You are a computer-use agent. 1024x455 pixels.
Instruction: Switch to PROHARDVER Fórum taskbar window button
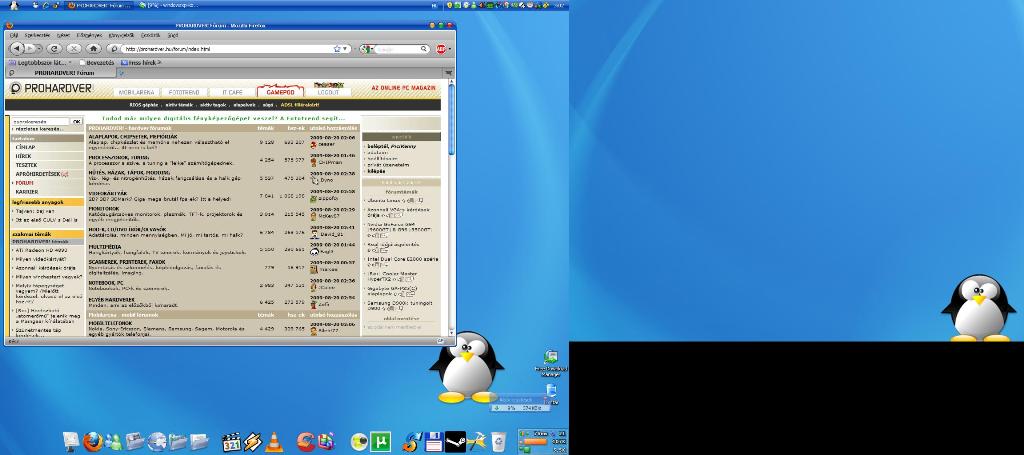tap(101, 5)
